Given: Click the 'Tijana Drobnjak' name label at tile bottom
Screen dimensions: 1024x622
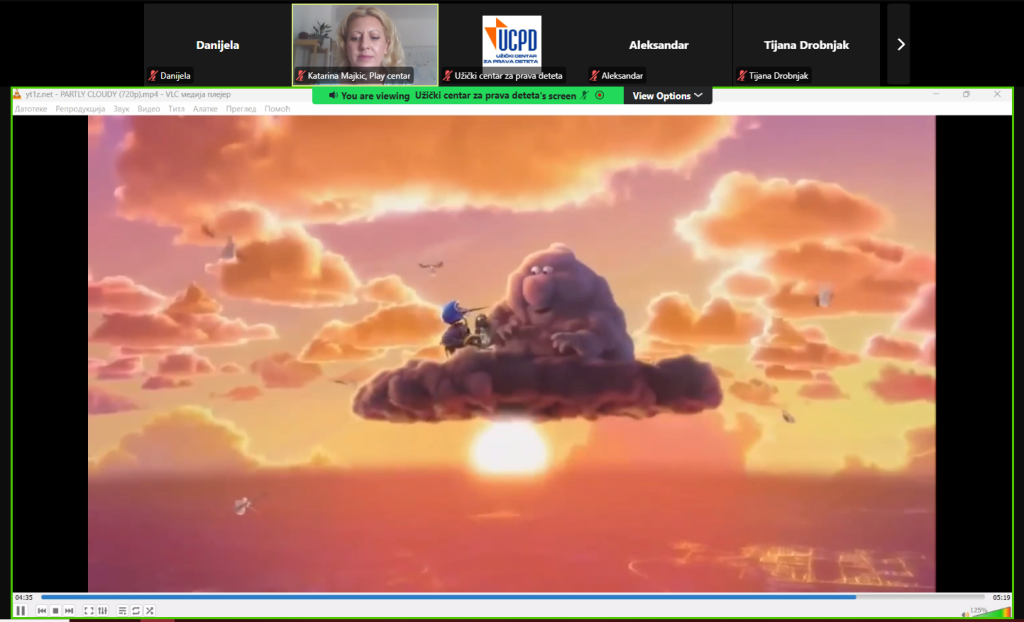Looking at the screenshot, I should pos(778,76).
